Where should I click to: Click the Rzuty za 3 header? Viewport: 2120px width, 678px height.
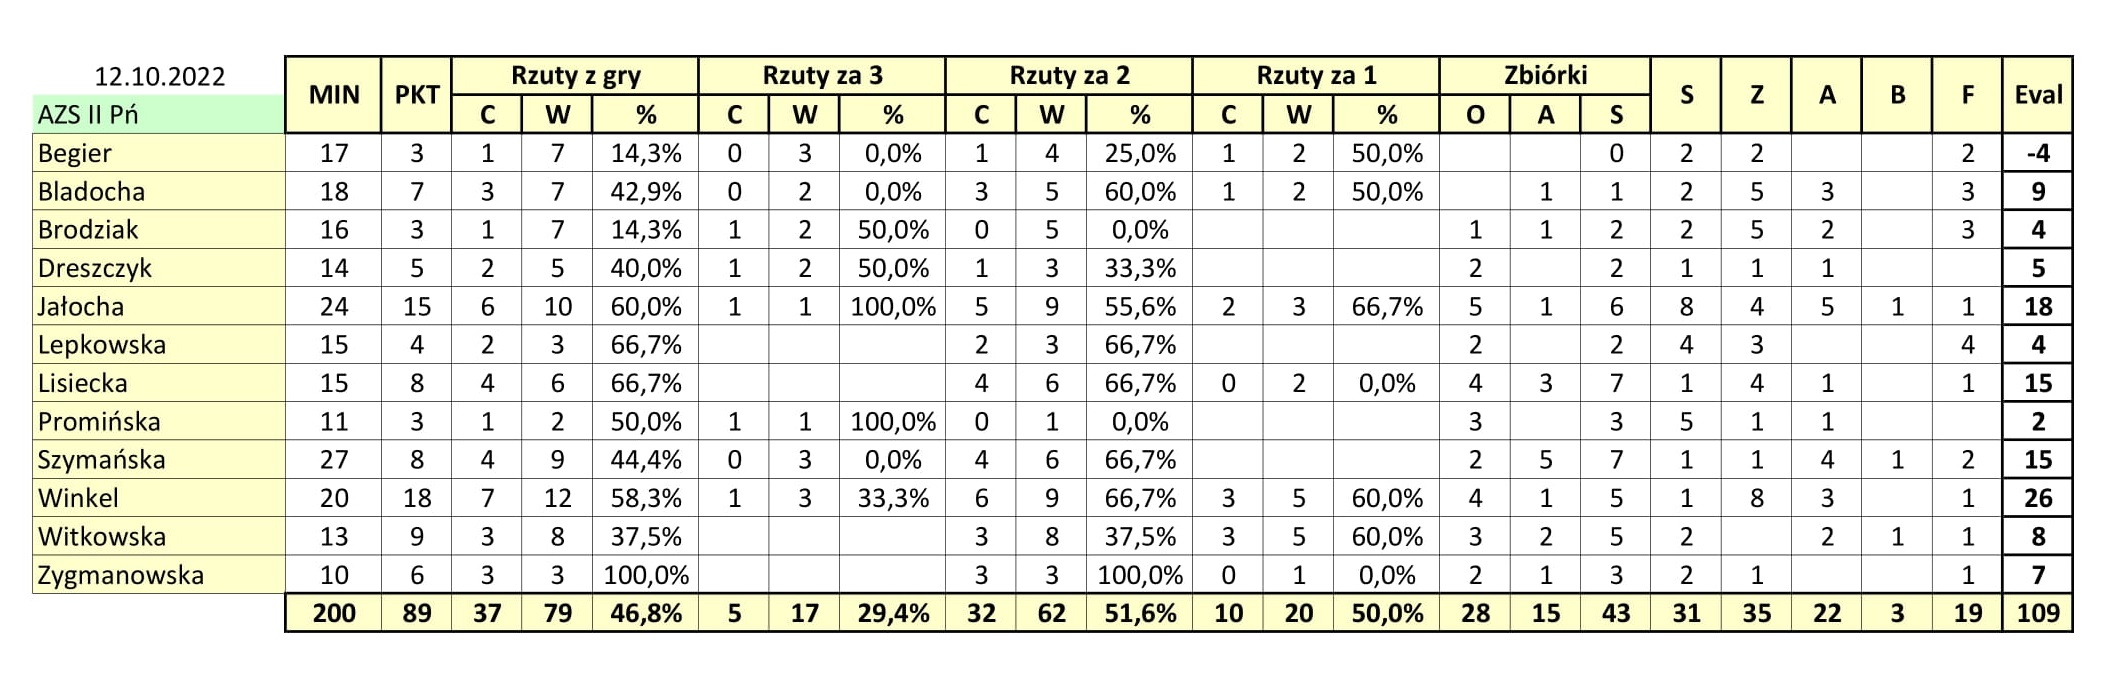click(822, 76)
